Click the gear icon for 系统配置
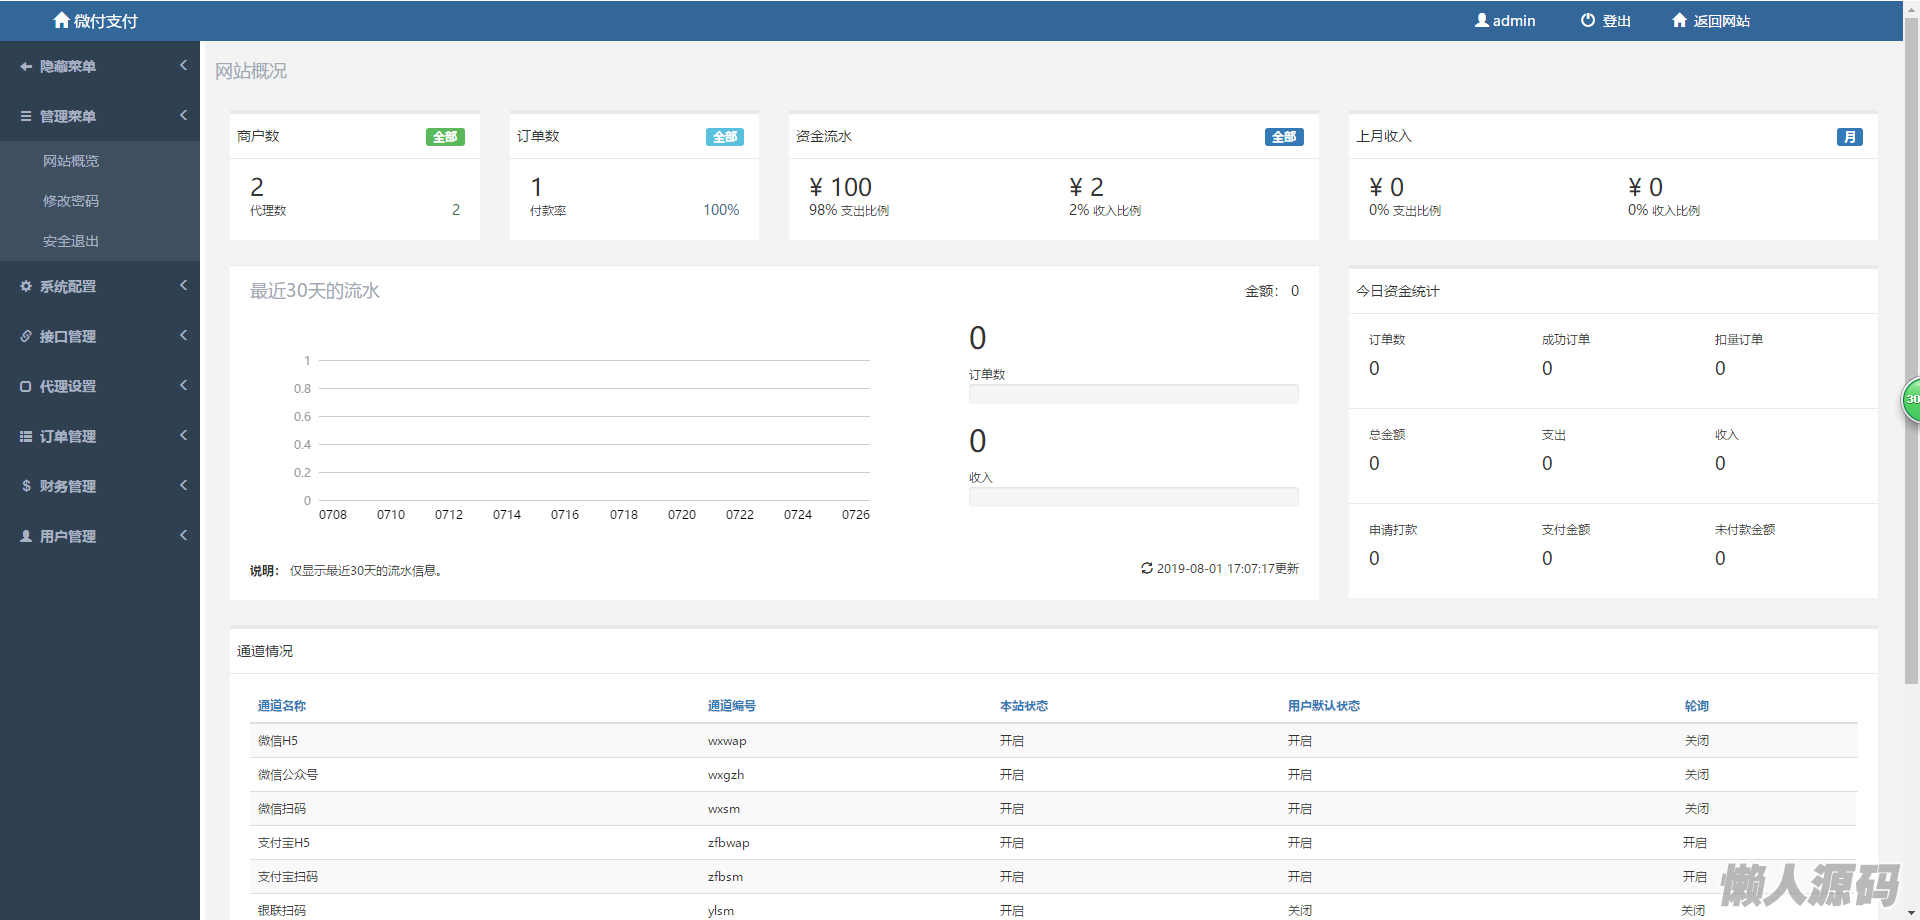The height and width of the screenshot is (920, 1920). 26,286
